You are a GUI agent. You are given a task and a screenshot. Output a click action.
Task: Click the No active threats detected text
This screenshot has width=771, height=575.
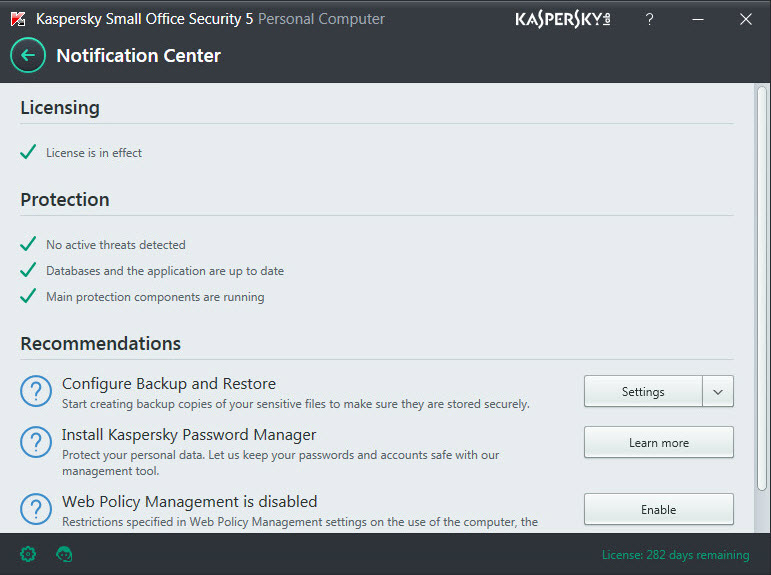pyautogui.click(x=116, y=244)
